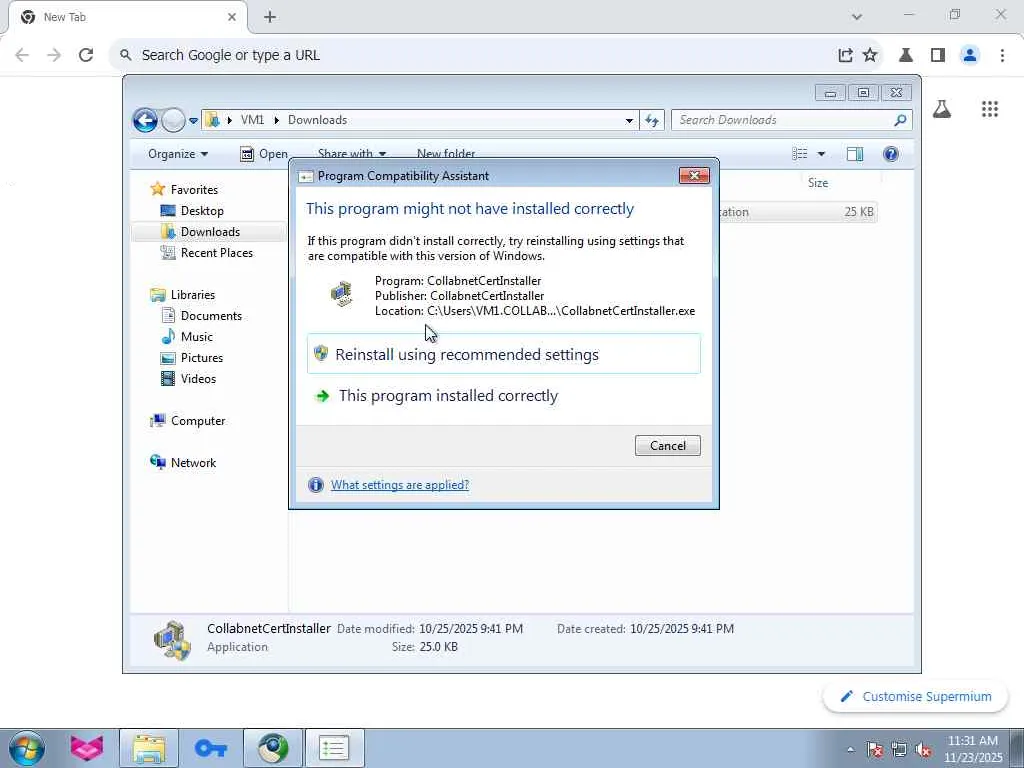This screenshot has width=1024, height=768.
Task: Switch to Supermium in the taskbar
Action: pyautogui.click(x=273, y=748)
